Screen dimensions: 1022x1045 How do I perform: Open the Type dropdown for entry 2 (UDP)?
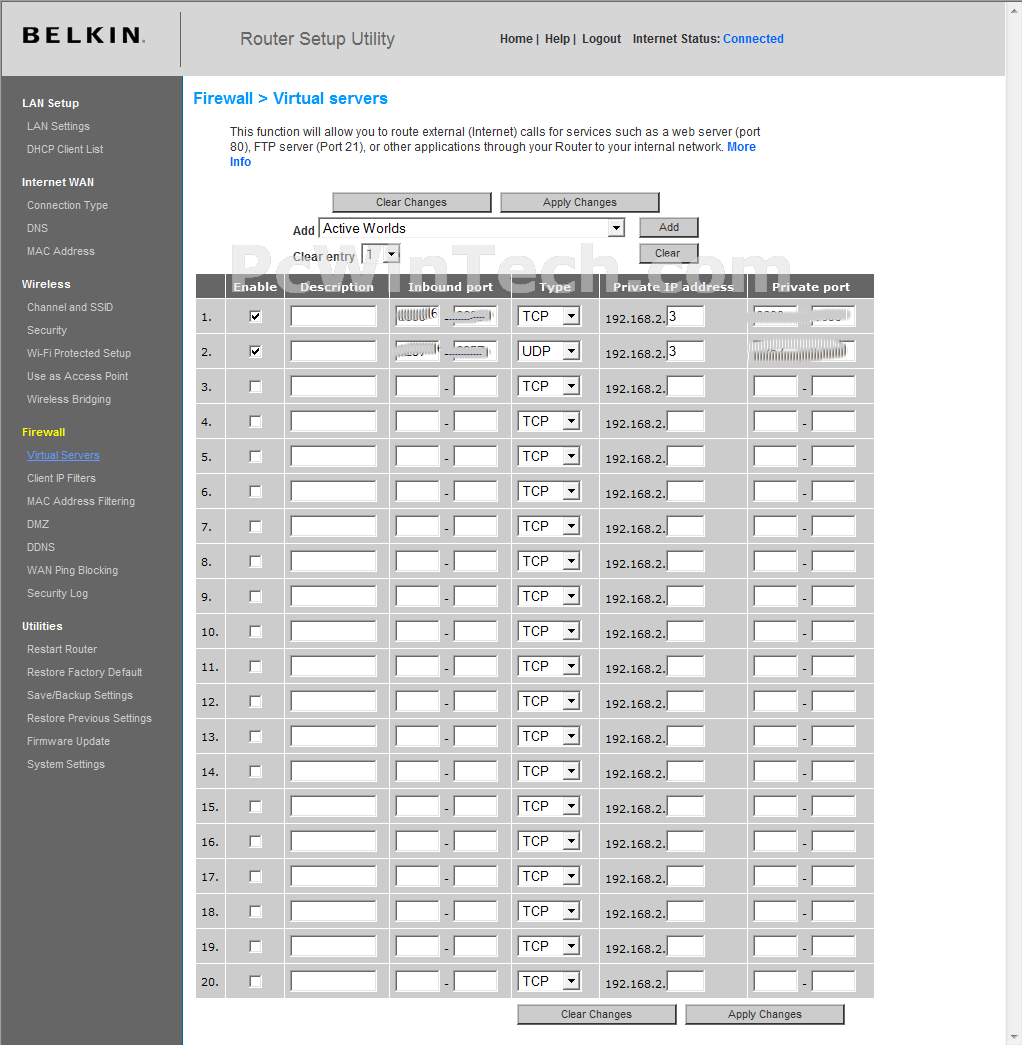pos(549,352)
